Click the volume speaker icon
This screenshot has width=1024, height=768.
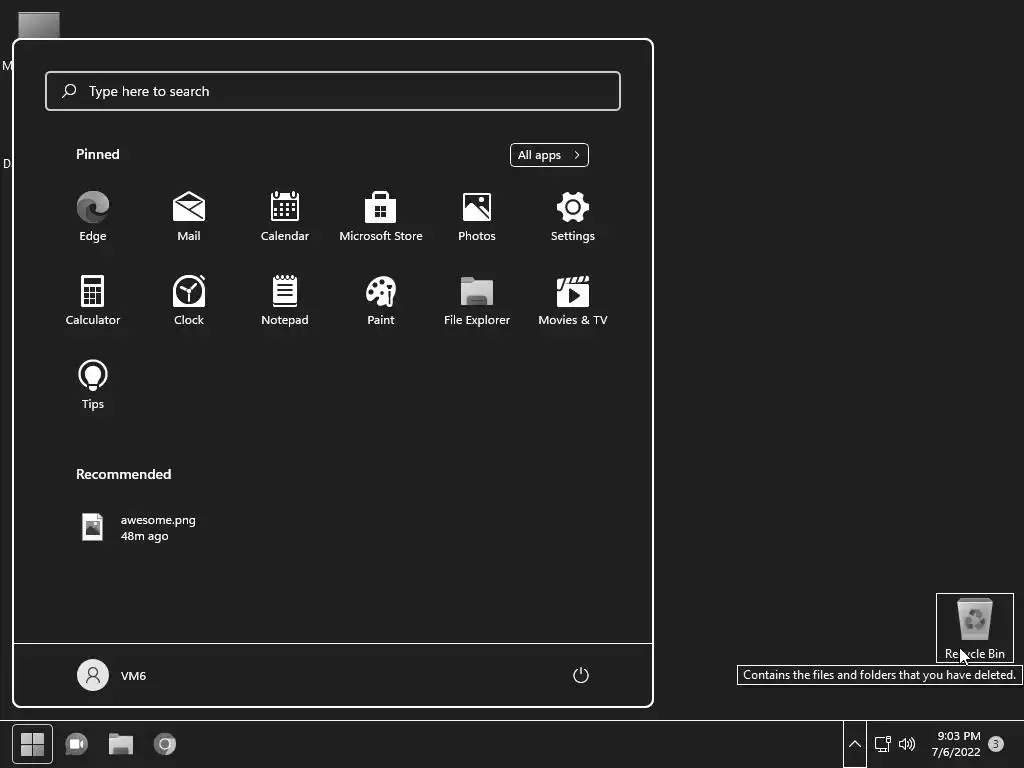point(907,744)
